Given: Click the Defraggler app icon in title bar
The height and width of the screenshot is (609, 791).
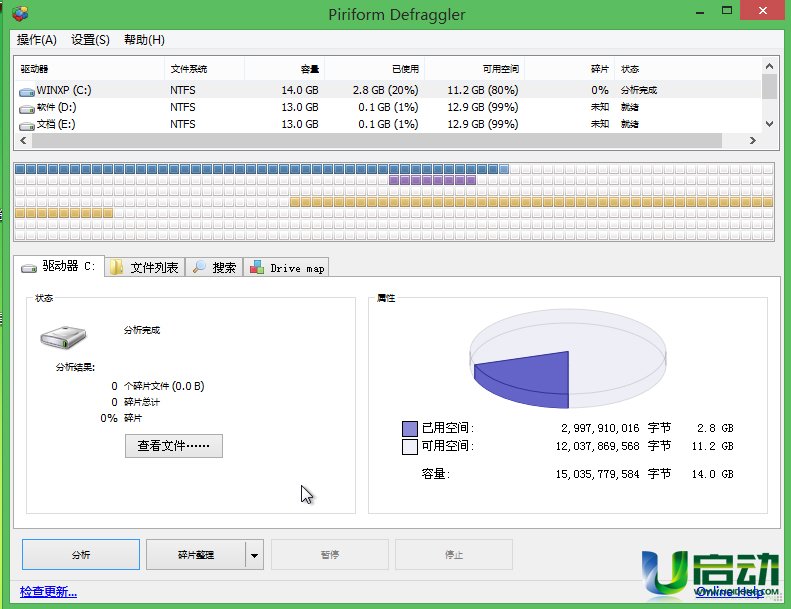Looking at the screenshot, I should coord(20,14).
